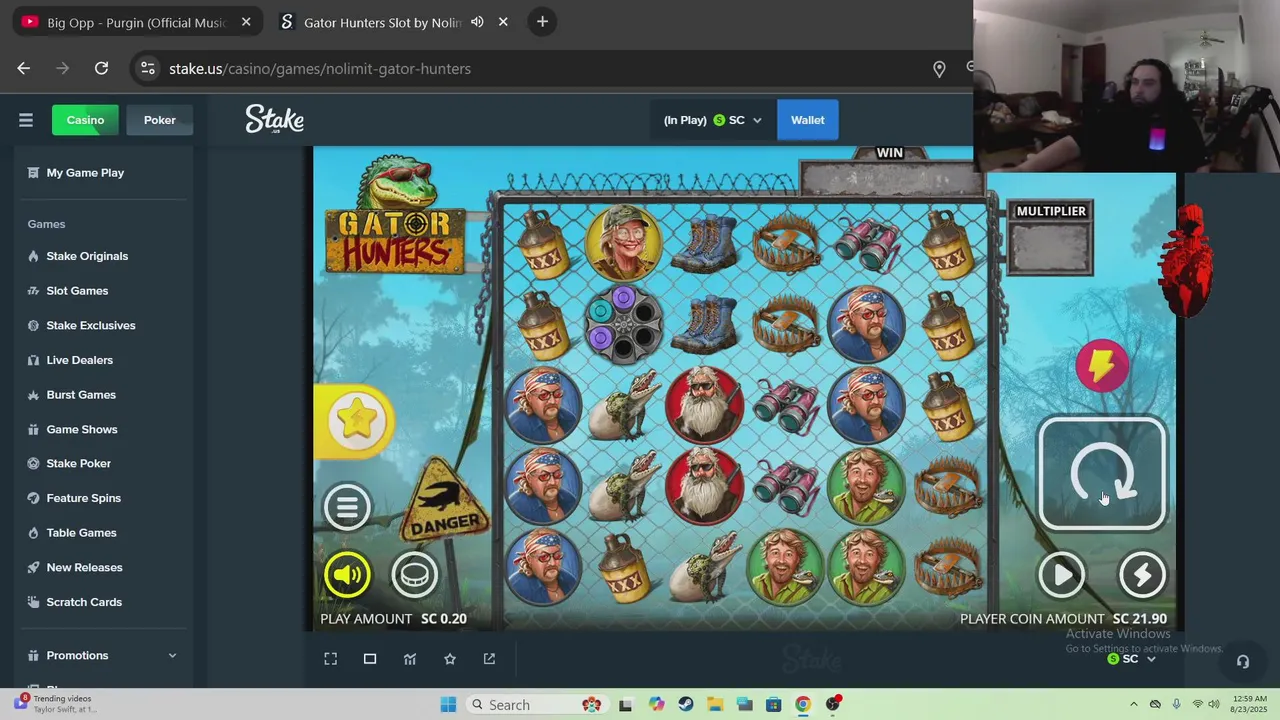Add the game to favorites star
The width and height of the screenshot is (1280, 720).
pos(450,659)
